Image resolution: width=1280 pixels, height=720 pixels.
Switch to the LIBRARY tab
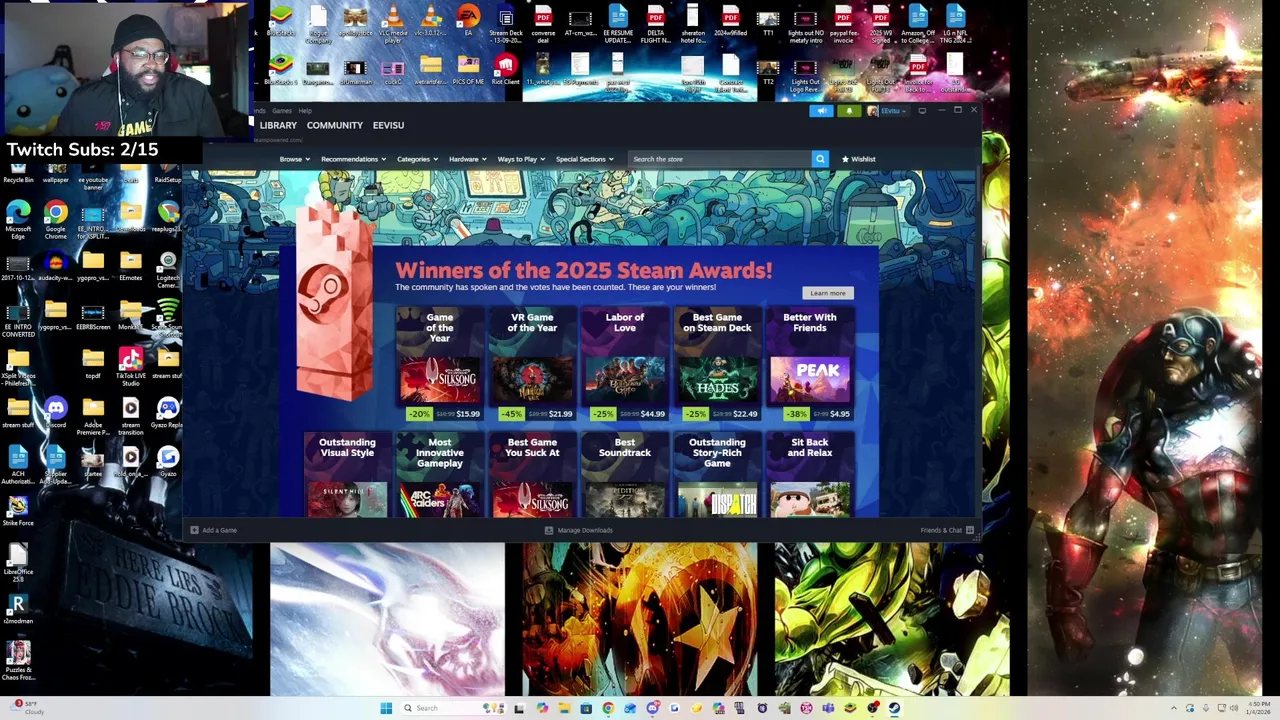pyautogui.click(x=278, y=126)
